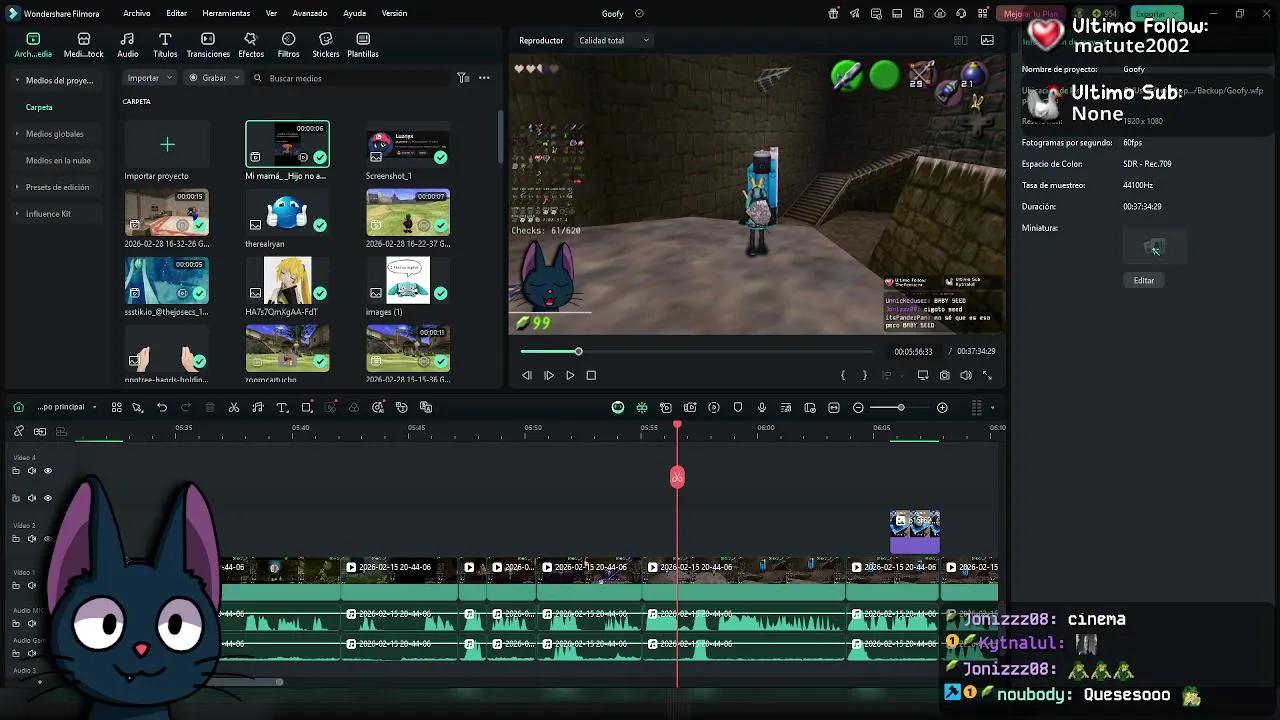This screenshot has width=1280, height=720.
Task: Open the Archivo menu
Action: (x=137, y=13)
